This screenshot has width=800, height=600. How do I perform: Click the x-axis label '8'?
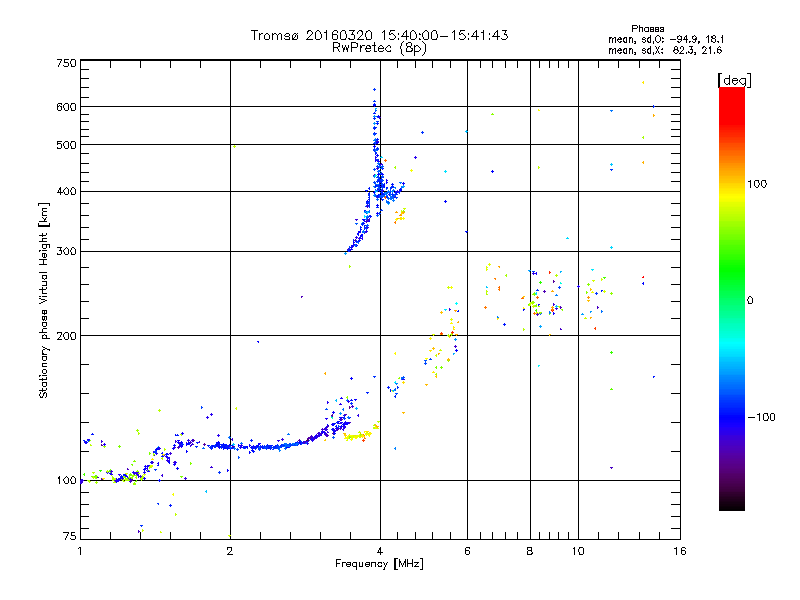tap(530, 551)
